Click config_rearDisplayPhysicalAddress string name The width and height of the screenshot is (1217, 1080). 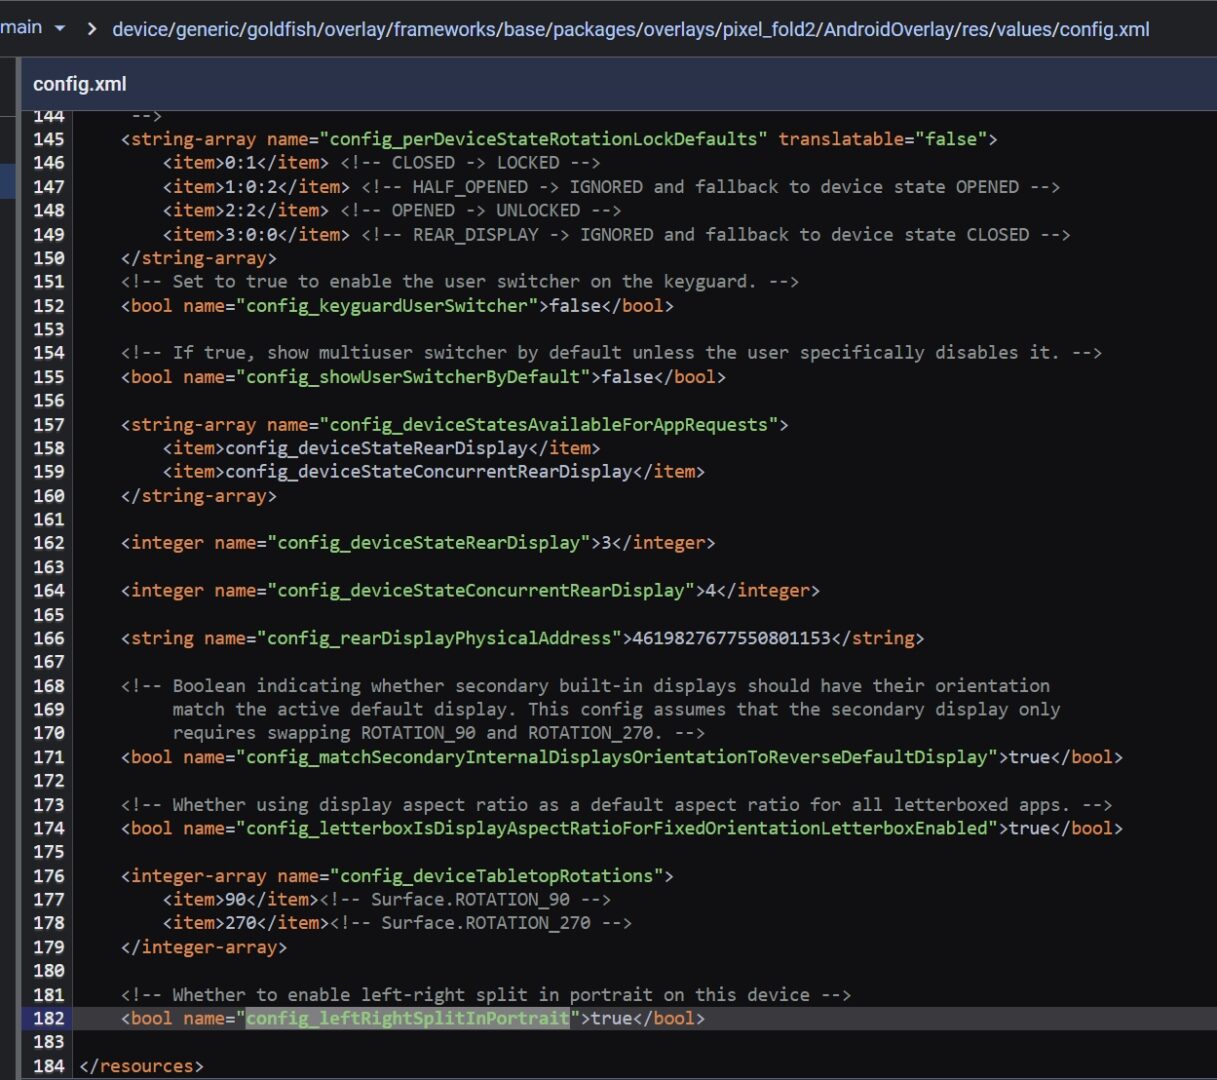(438, 638)
